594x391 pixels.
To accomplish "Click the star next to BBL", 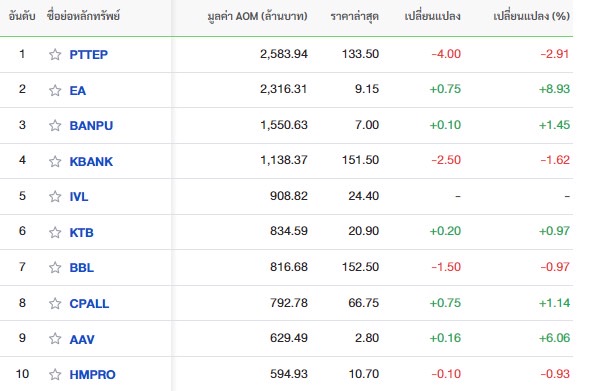I will tap(55, 267).
